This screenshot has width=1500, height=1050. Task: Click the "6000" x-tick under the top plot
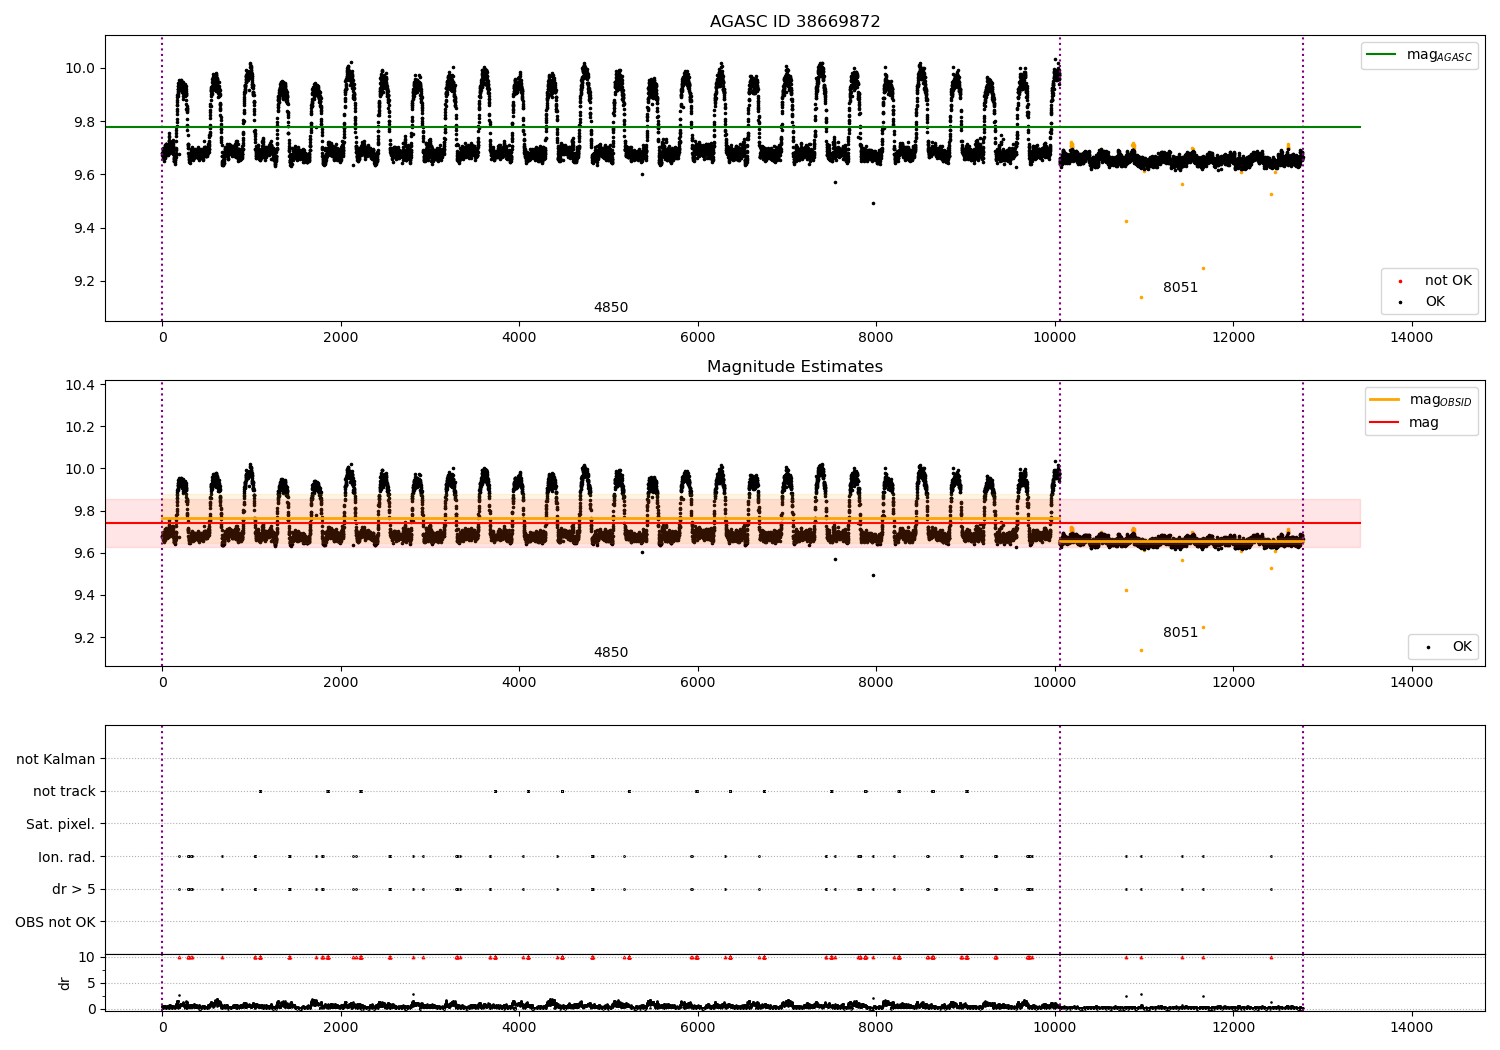(x=698, y=338)
